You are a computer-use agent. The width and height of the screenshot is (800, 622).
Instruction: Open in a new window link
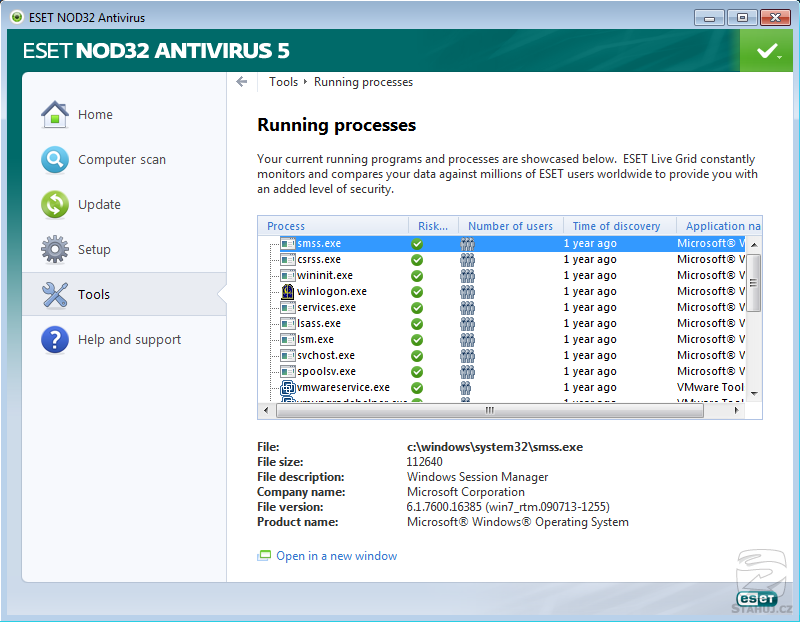(336, 556)
